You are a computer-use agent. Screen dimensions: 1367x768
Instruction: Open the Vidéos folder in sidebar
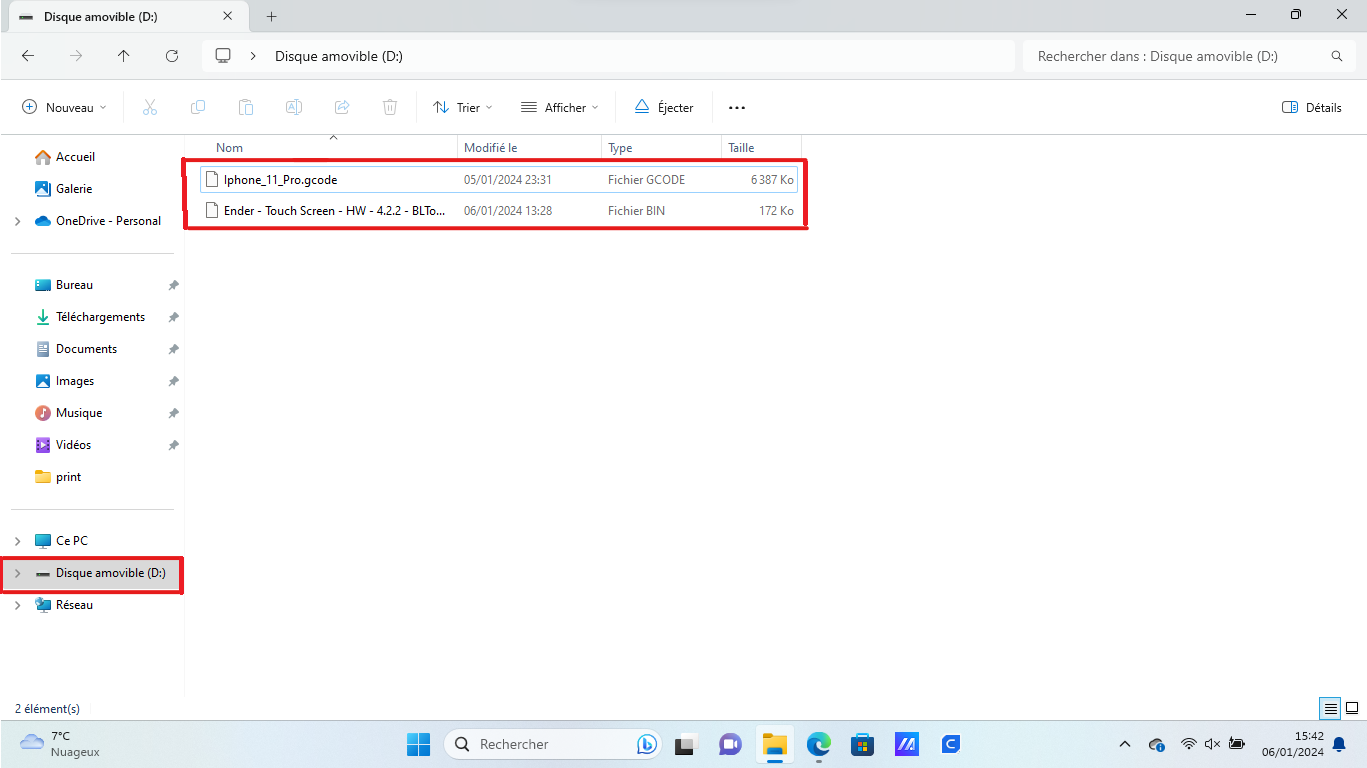73,445
